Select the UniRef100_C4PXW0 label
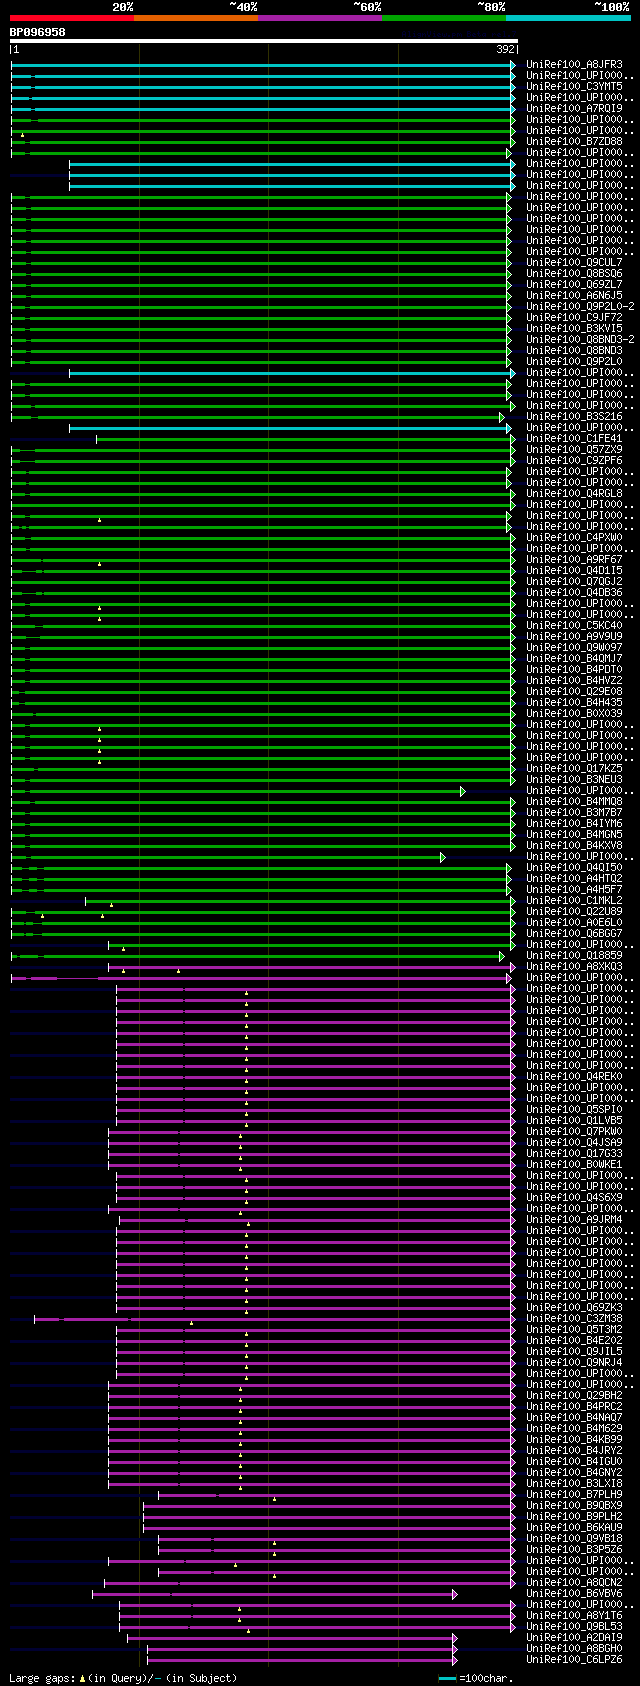The image size is (640, 1686). 574,538
